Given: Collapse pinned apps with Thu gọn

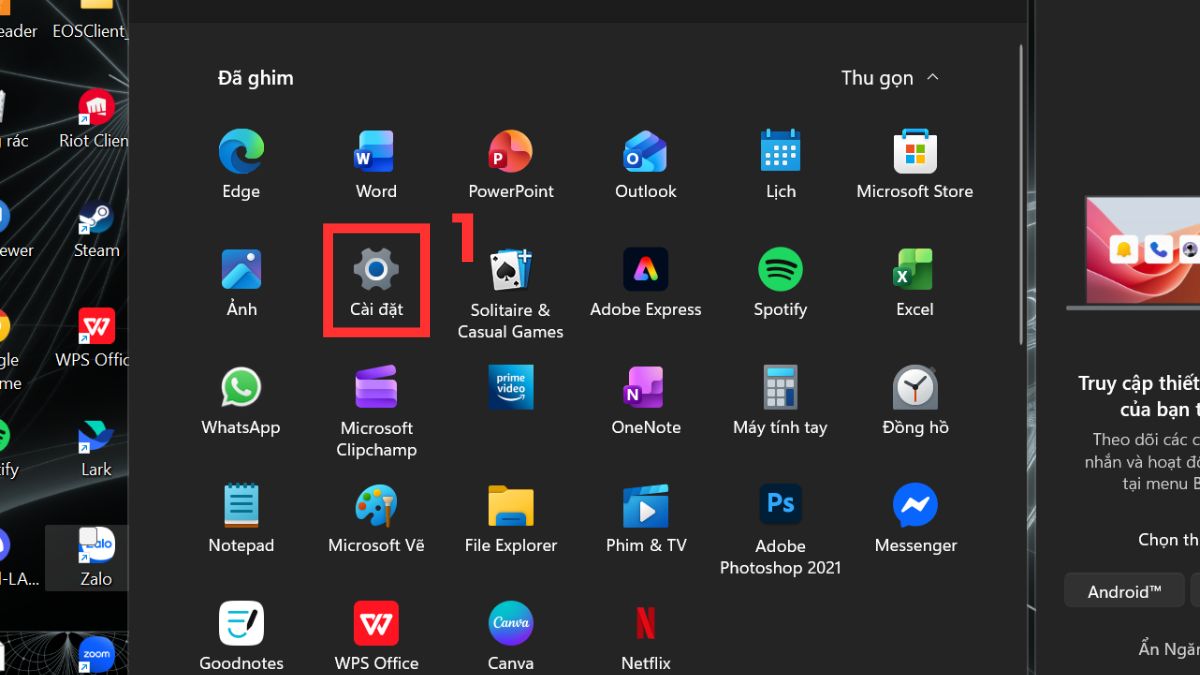Looking at the screenshot, I should (x=890, y=78).
